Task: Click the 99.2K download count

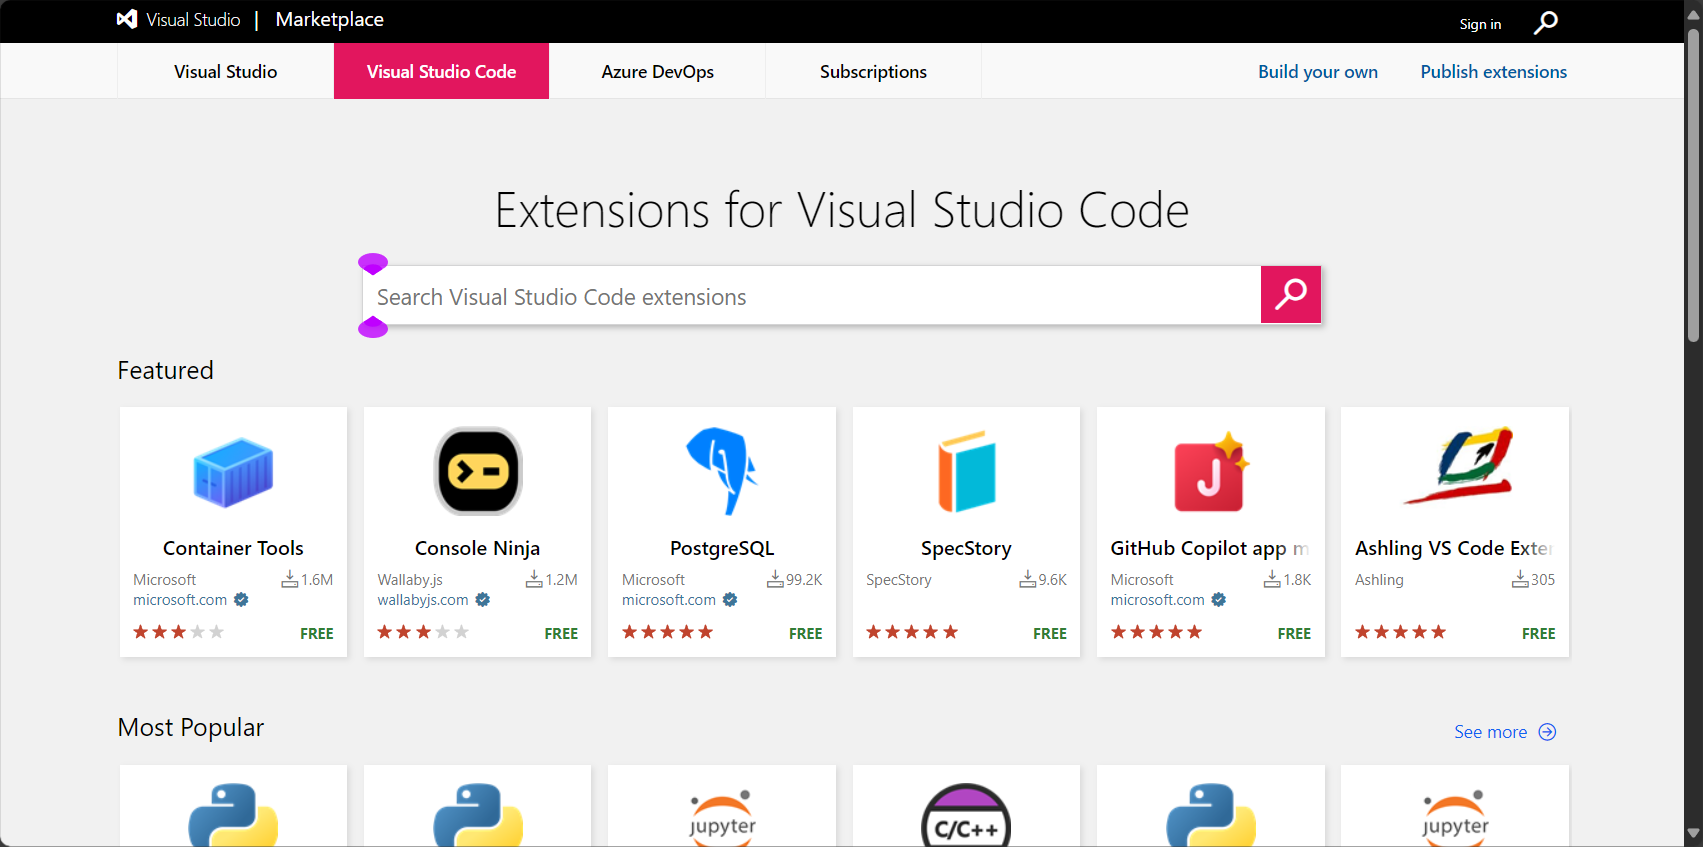Action: pyautogui.click(x=804, y=580)
